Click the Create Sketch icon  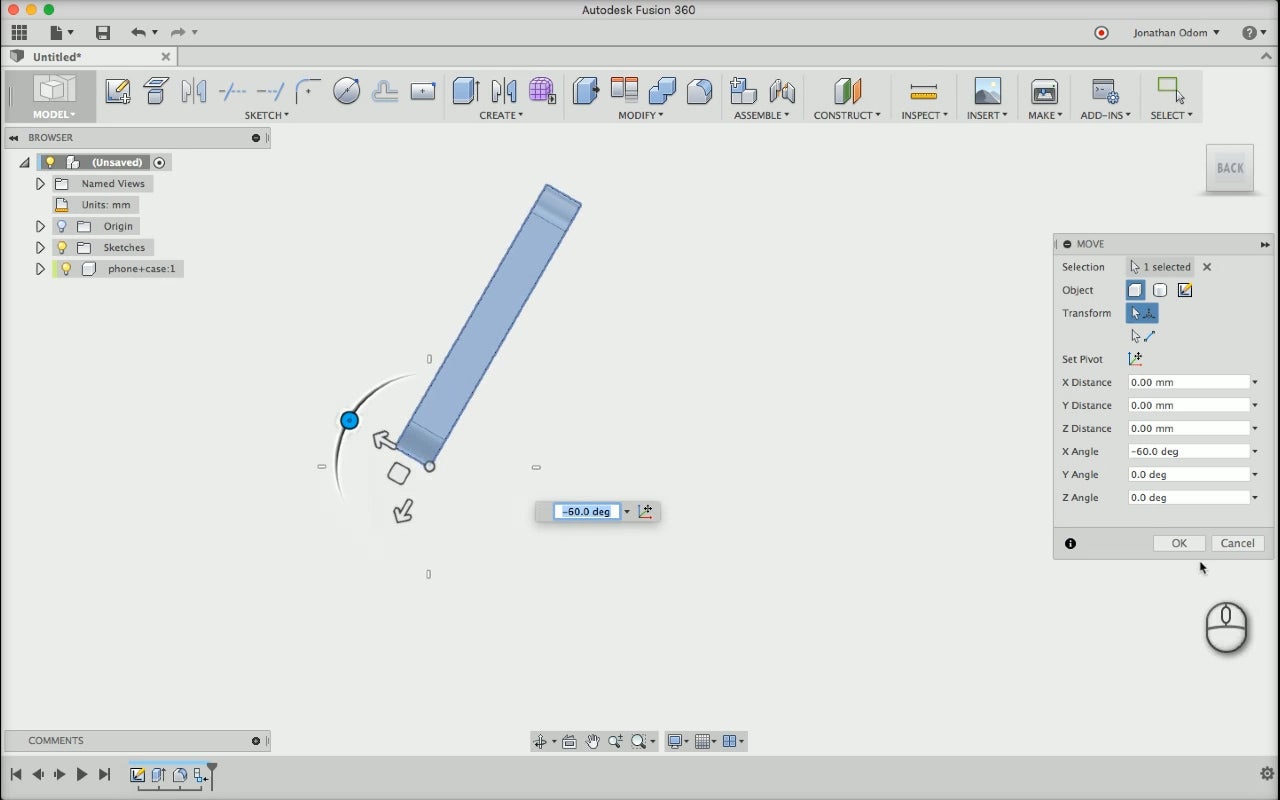(x=117, y=92)
